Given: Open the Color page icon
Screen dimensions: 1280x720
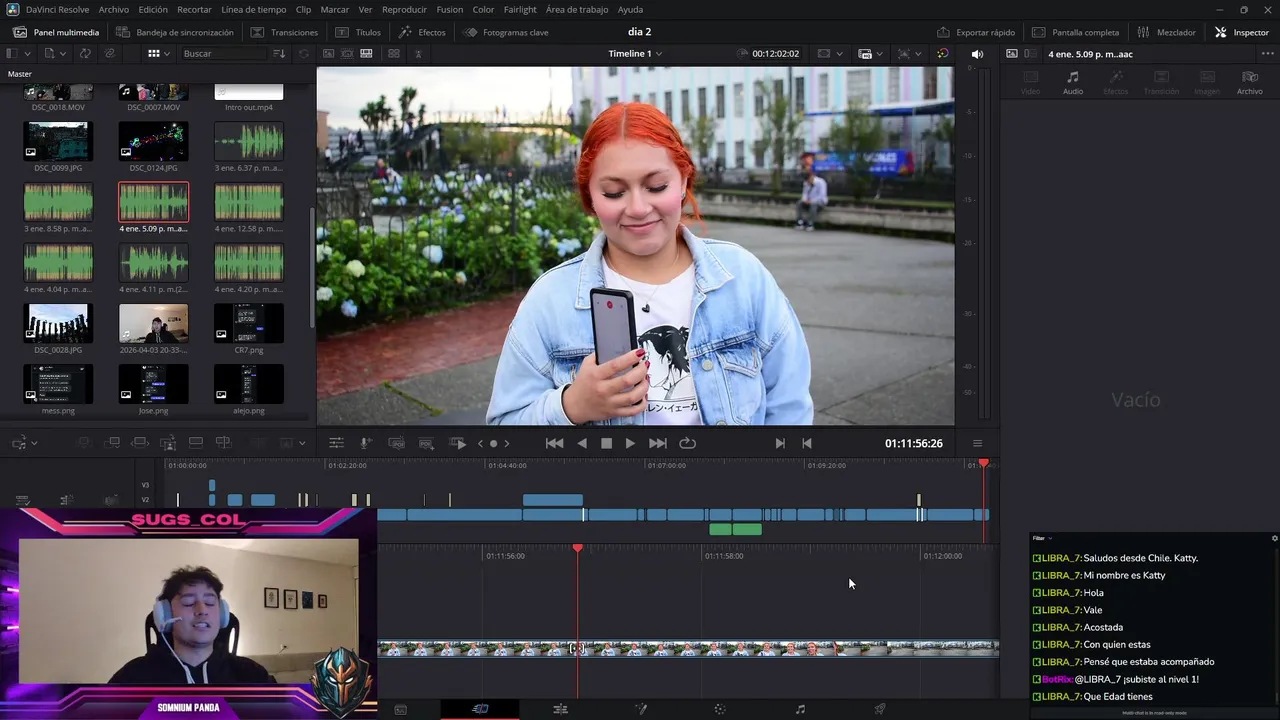Looking at the screenshot, I should coord(719,709).
